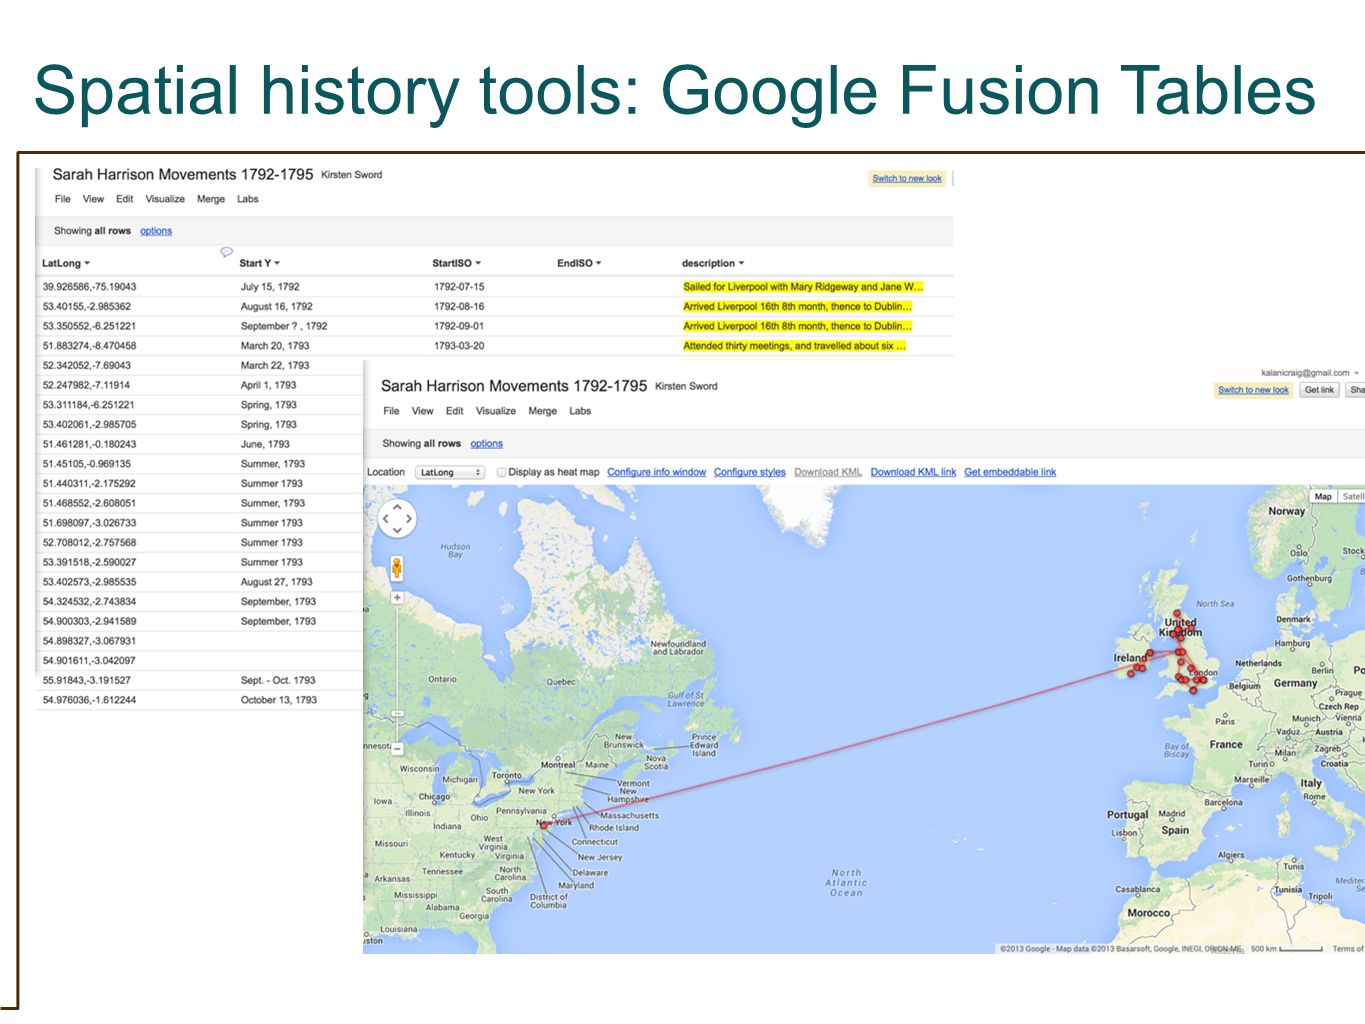Click Download KML link hyperlink

pos(913,472)
